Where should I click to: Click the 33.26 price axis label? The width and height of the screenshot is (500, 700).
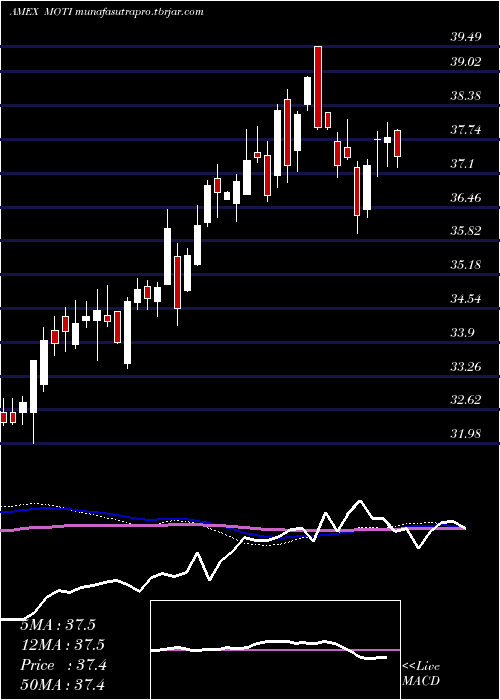(x=466, y=367)
